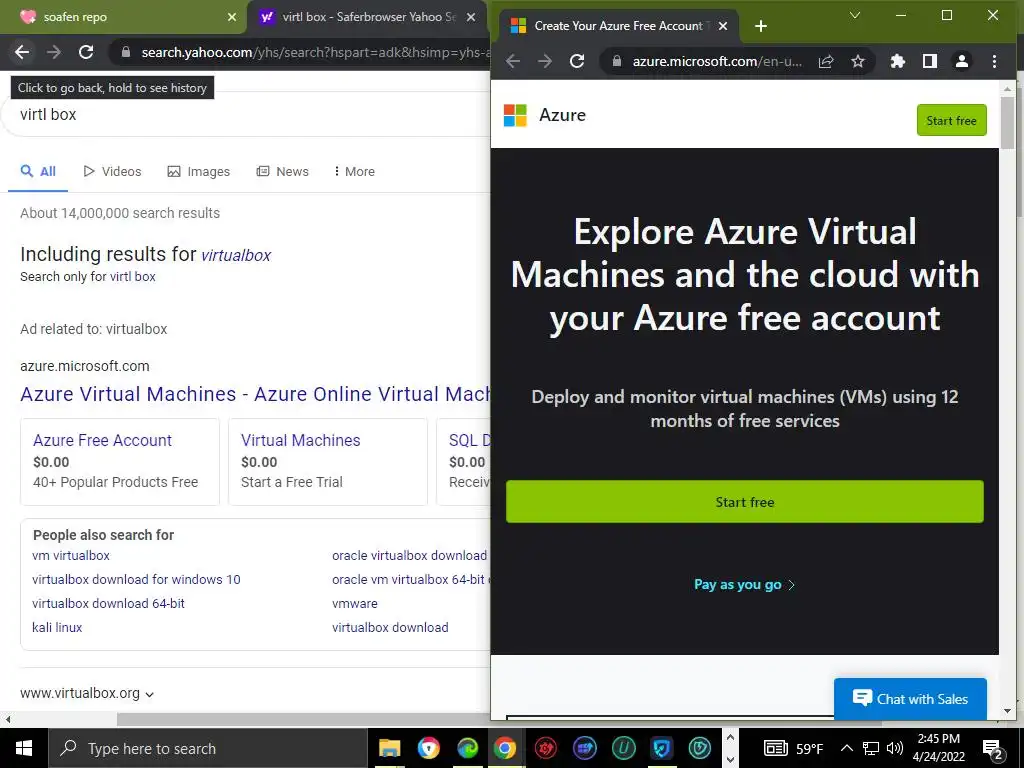
Task: Open the 59°F weather widget
Action: pyautogui.click(x=794, y=748)
